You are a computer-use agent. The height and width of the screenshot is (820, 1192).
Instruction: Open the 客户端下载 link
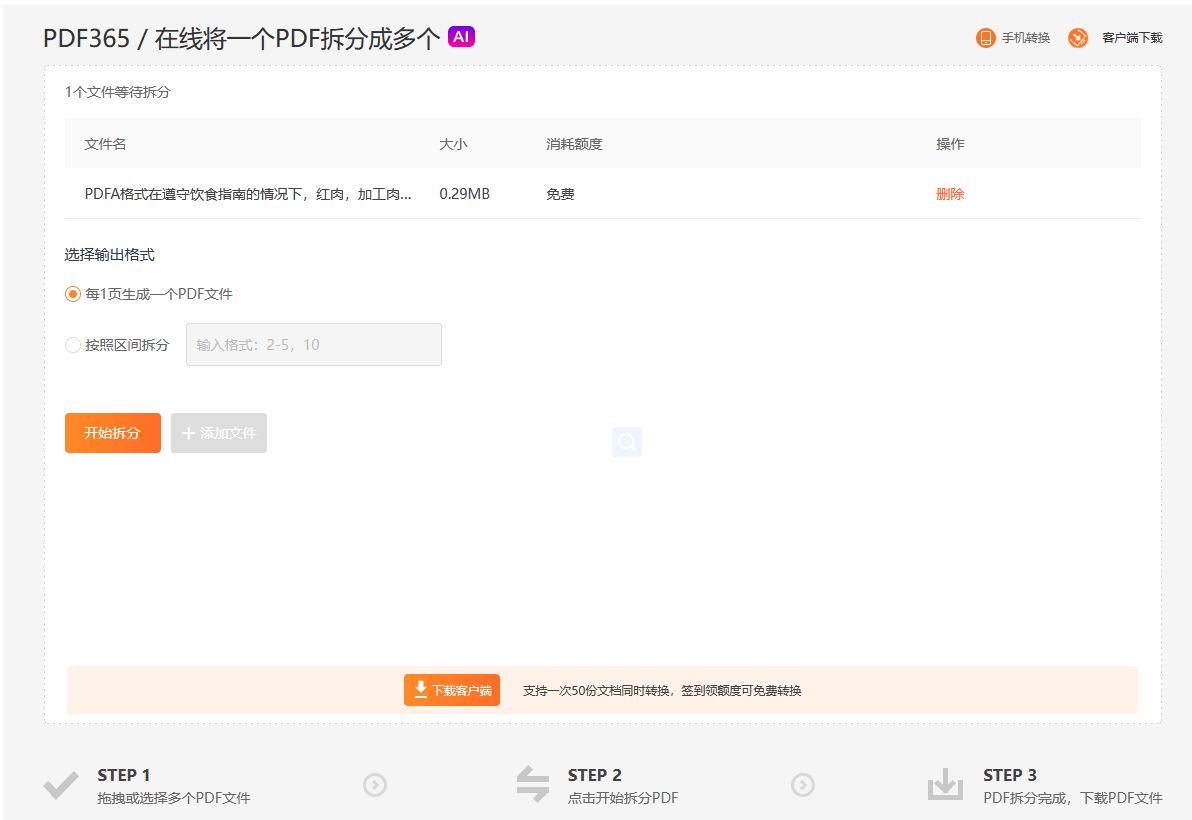pyautogui.click(x=1132, y=38)
